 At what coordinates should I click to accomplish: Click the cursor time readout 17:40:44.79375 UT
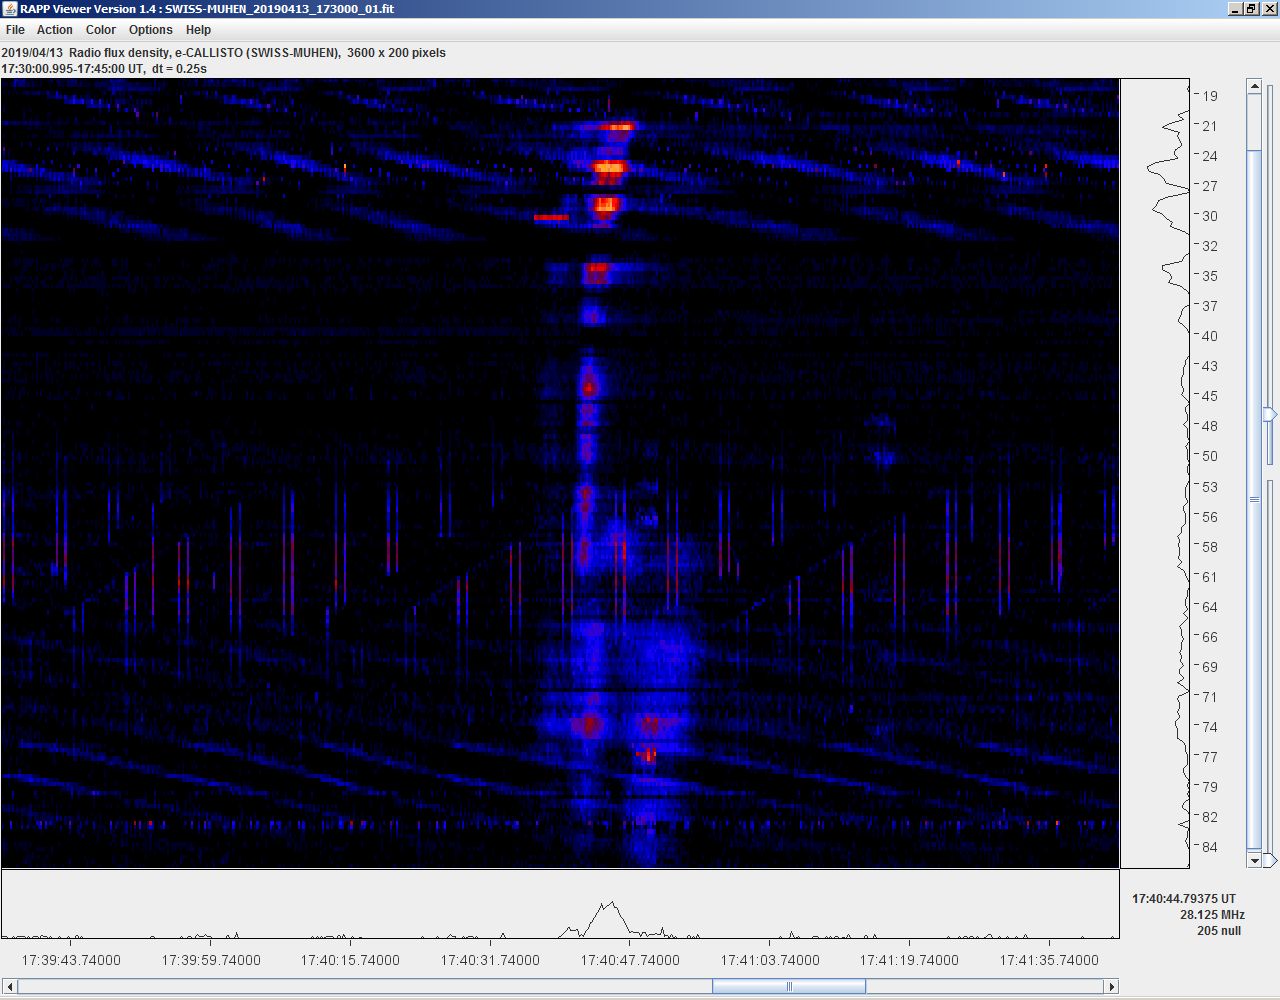point(1184,899)
